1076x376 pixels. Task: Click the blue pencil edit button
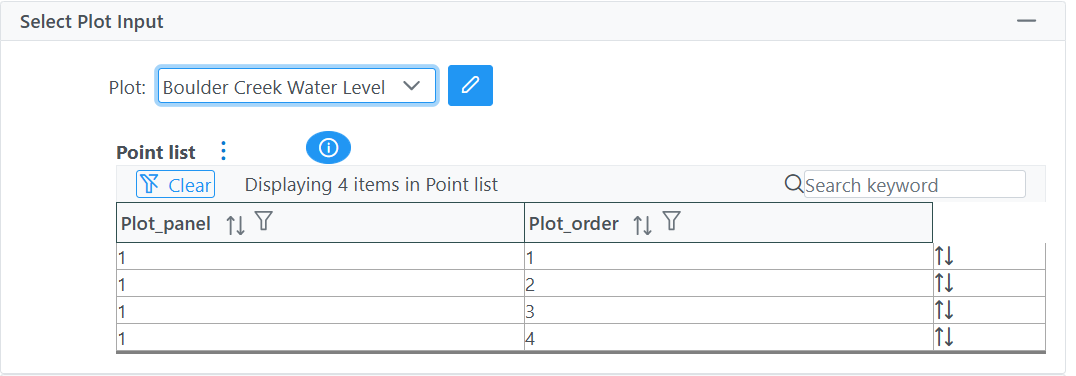[470, 86]
